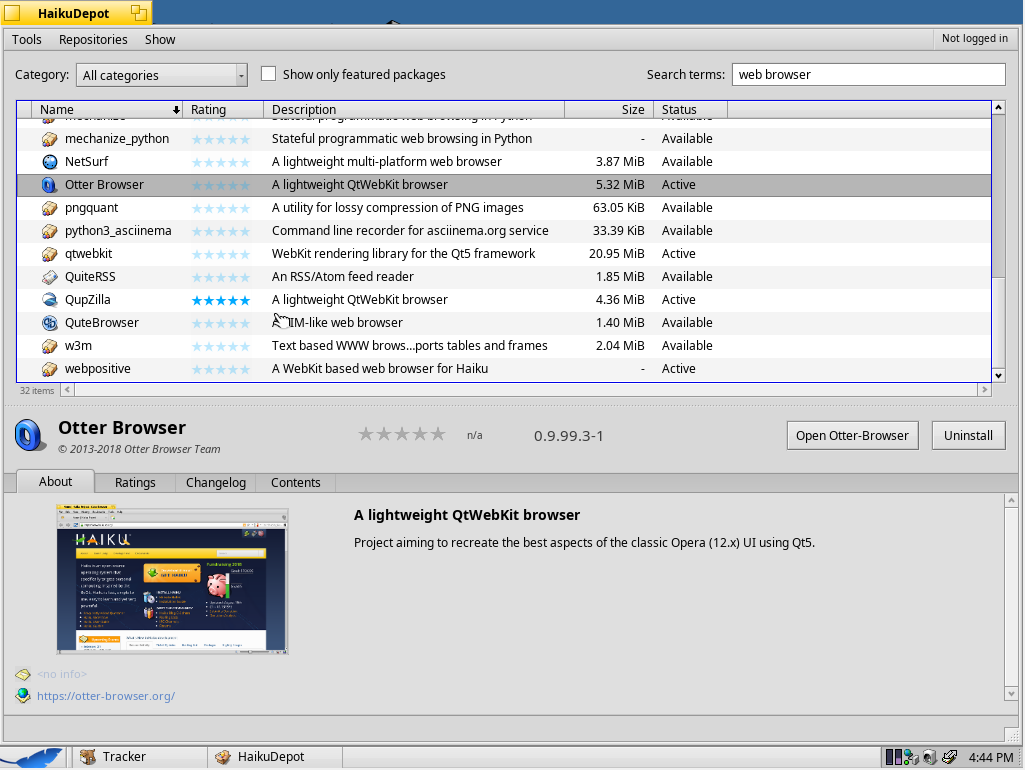
Task: Select the 'NetSurf' package name
Action: (87, 161)
